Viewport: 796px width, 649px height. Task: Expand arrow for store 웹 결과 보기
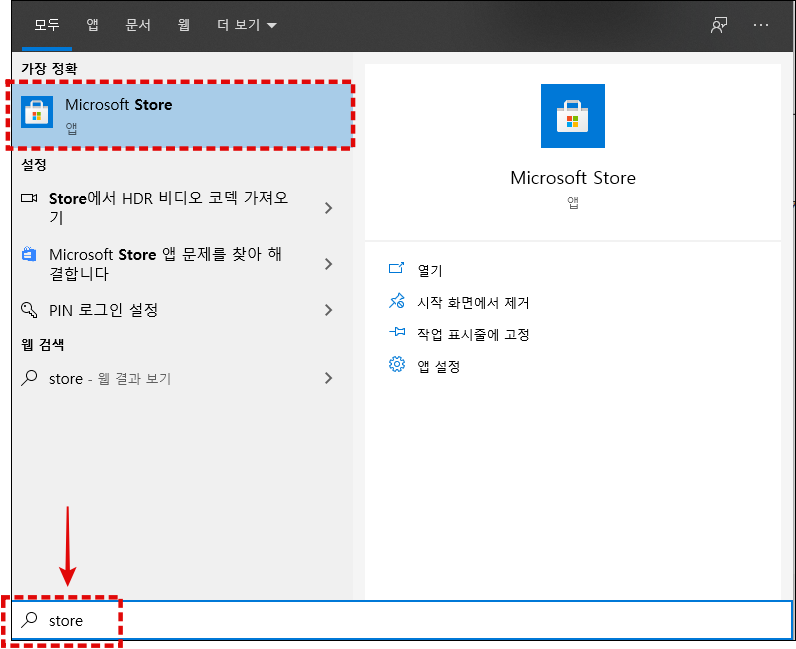[x=328, y=378]
